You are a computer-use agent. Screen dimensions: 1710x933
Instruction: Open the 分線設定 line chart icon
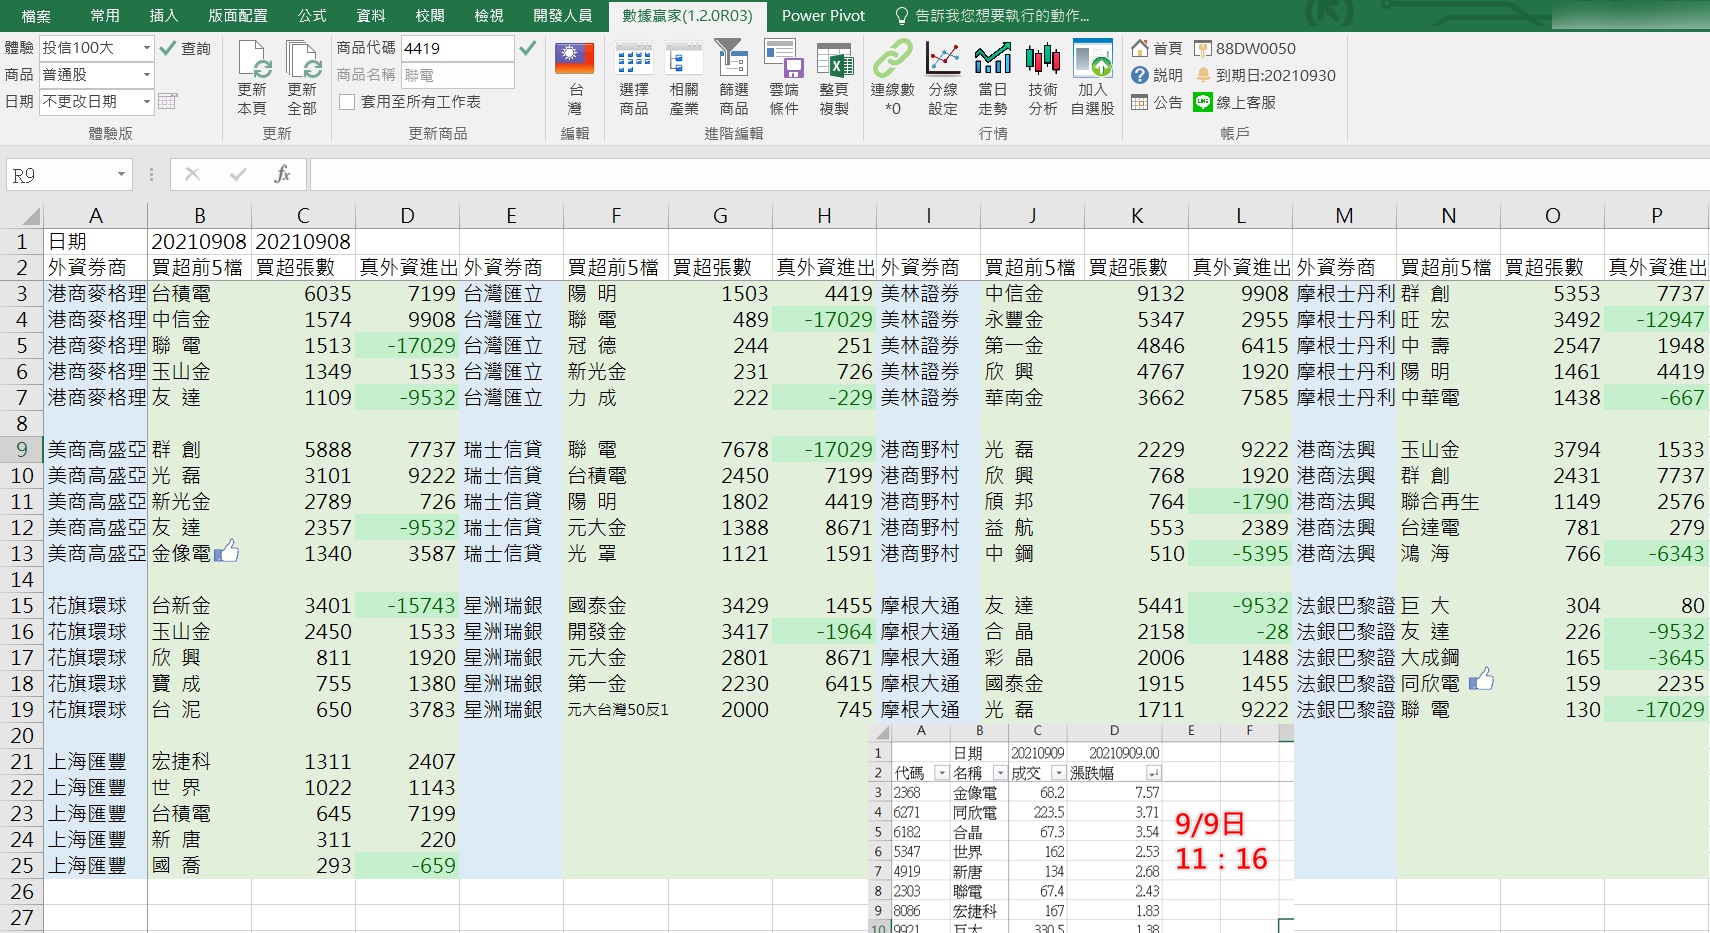943,59
